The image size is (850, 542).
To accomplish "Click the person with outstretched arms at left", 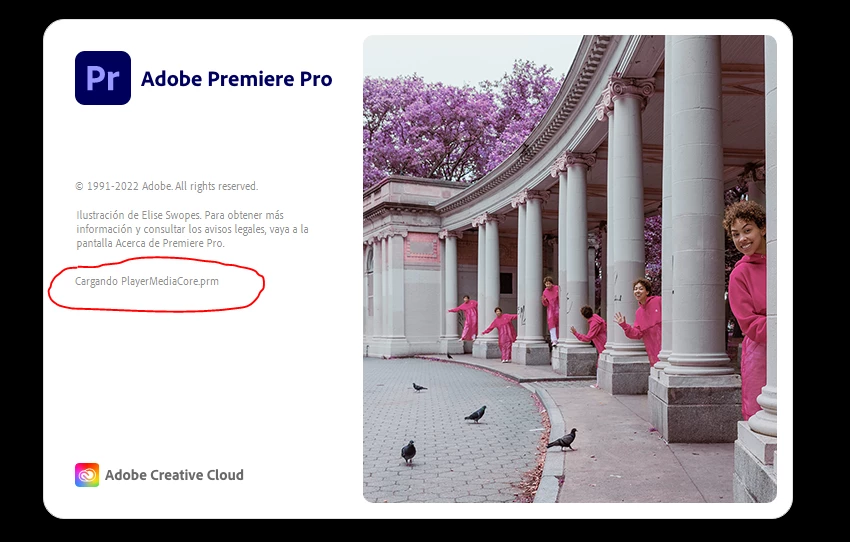I will point(465,318).
